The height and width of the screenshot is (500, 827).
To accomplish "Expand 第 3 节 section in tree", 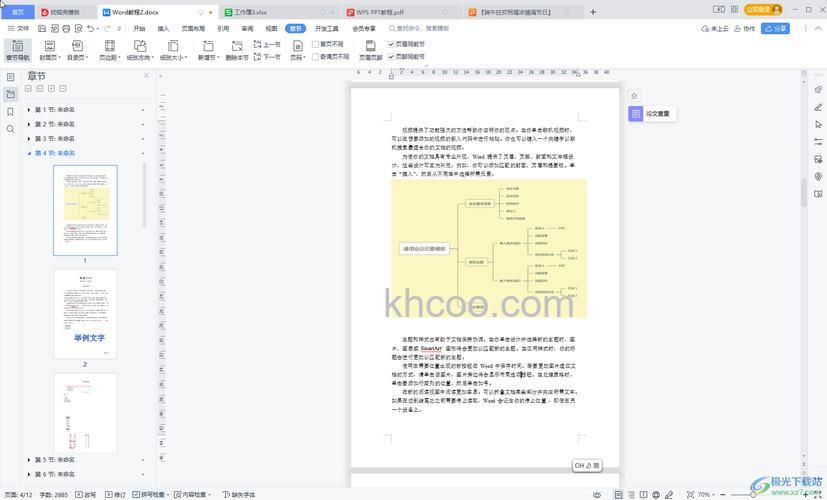I will (x=29, y=138).
